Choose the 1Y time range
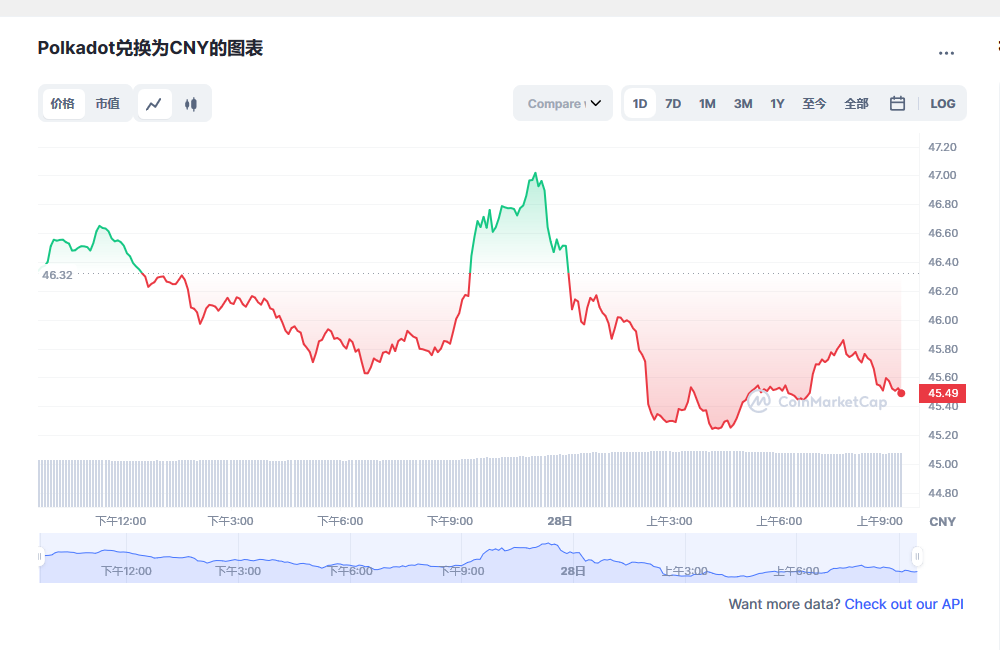Image resolution: width=1000 pixels, height=650 pixels. [777, 104]
